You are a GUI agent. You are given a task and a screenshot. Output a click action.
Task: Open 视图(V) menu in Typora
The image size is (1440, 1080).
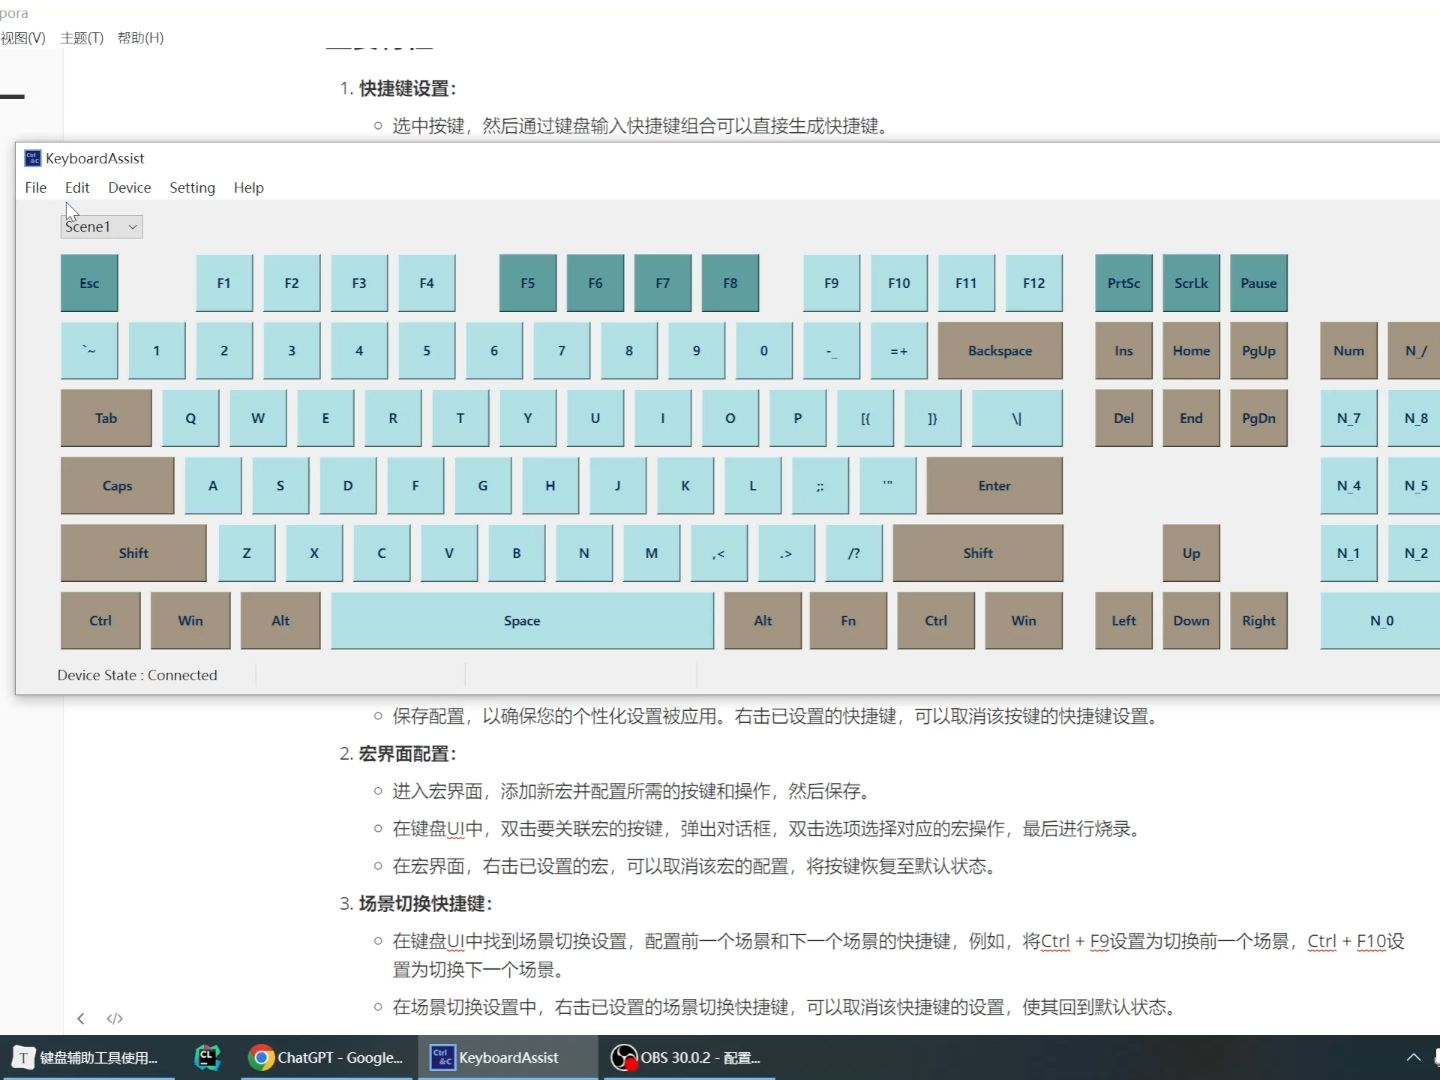(x=23, y=38)
